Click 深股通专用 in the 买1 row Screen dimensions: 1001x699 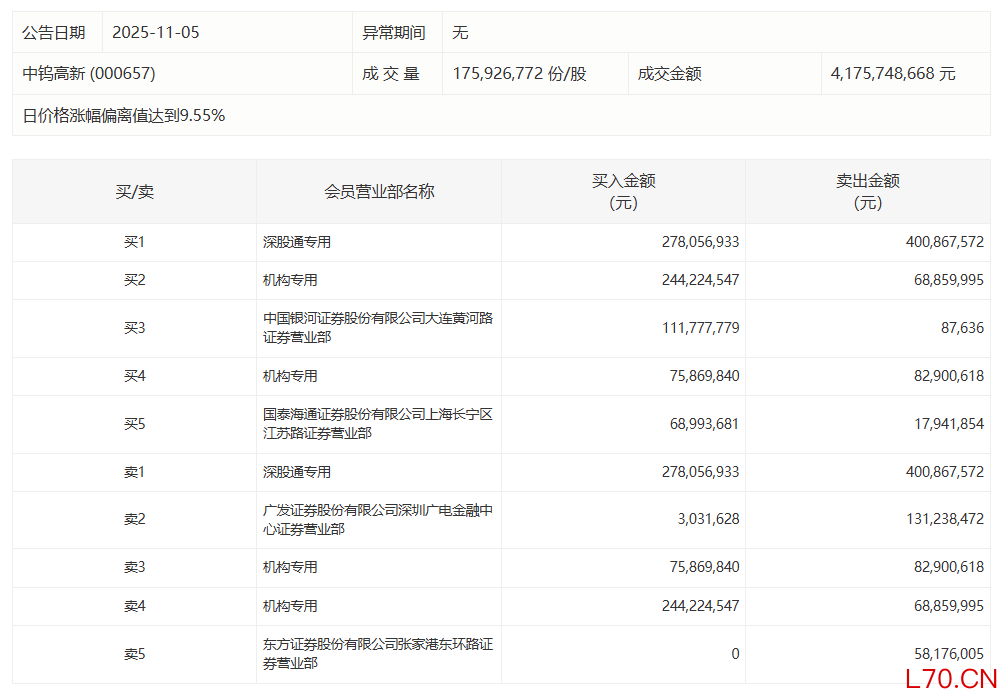[297, 242]
